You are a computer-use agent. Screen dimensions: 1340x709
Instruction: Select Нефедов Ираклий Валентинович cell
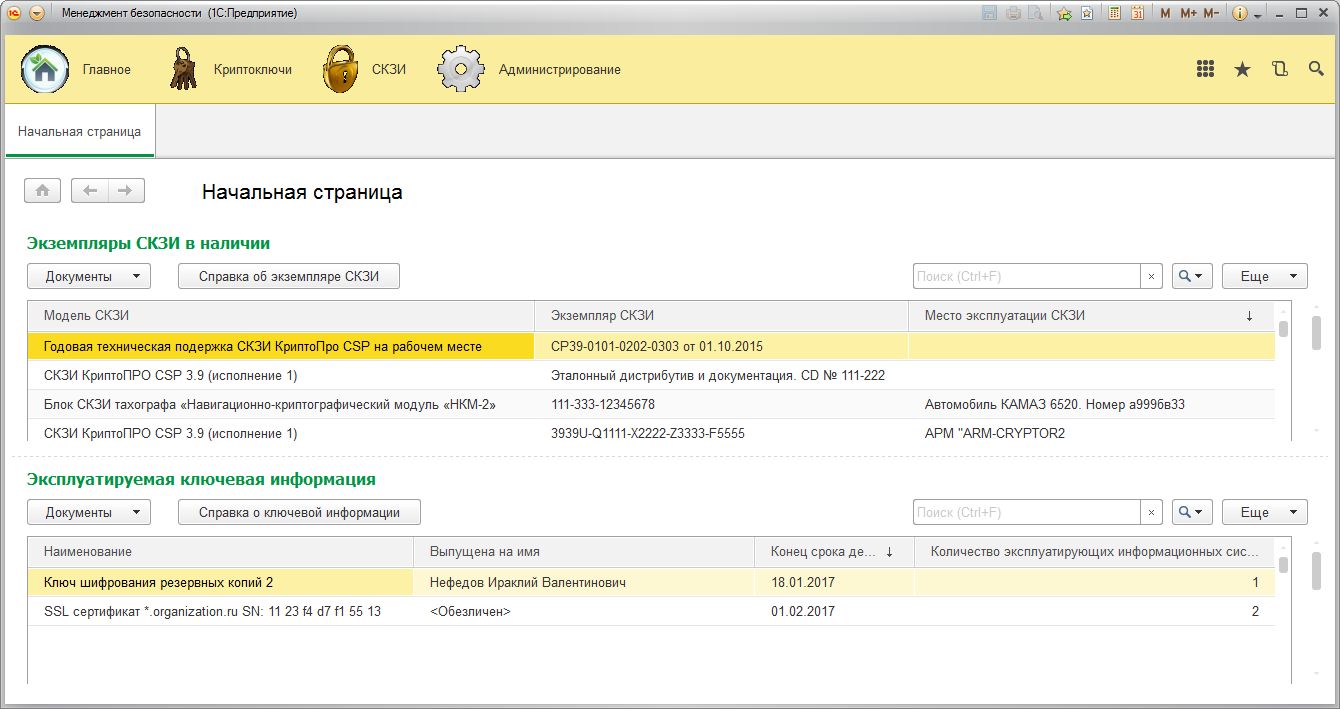[584, 582]
